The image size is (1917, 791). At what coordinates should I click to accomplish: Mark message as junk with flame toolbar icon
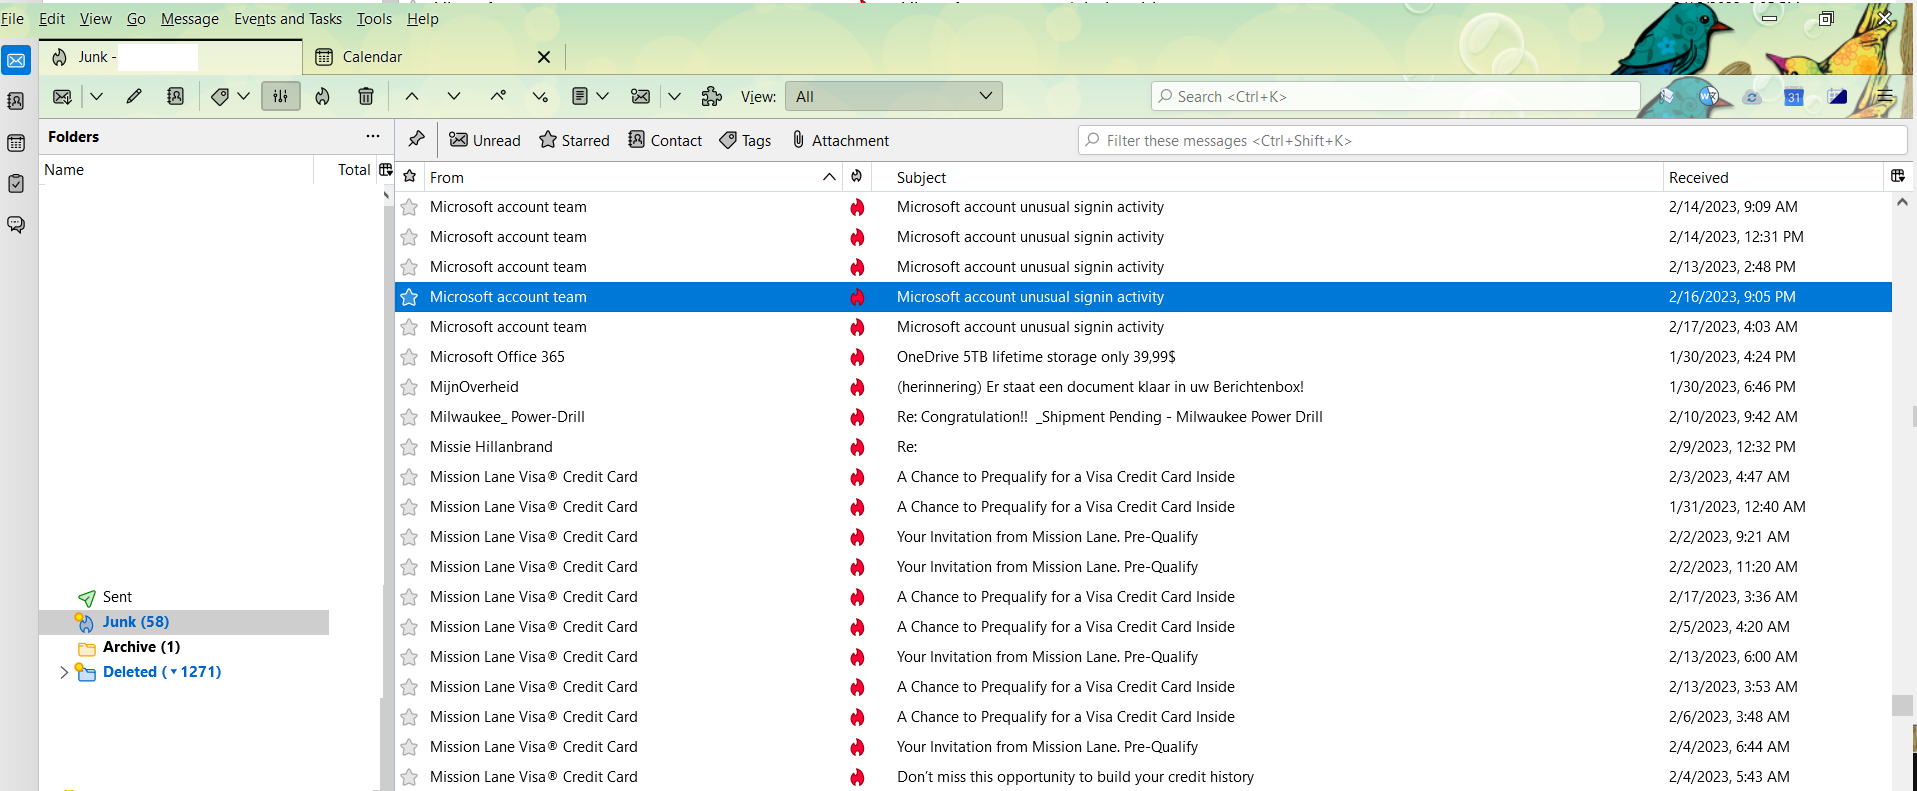click(x=322, y=96)
